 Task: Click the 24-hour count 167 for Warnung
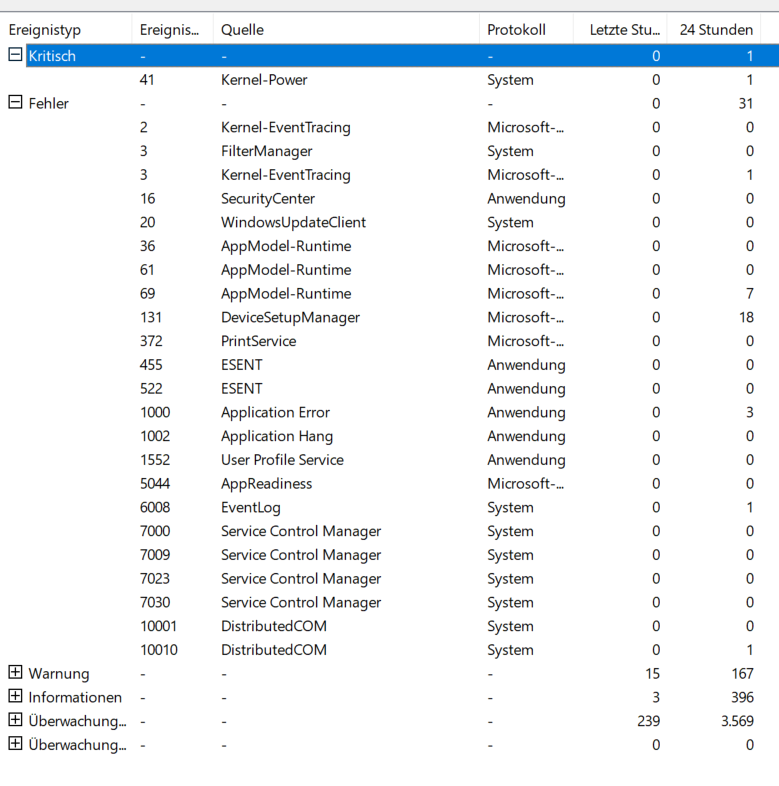(x=742, y=673)
